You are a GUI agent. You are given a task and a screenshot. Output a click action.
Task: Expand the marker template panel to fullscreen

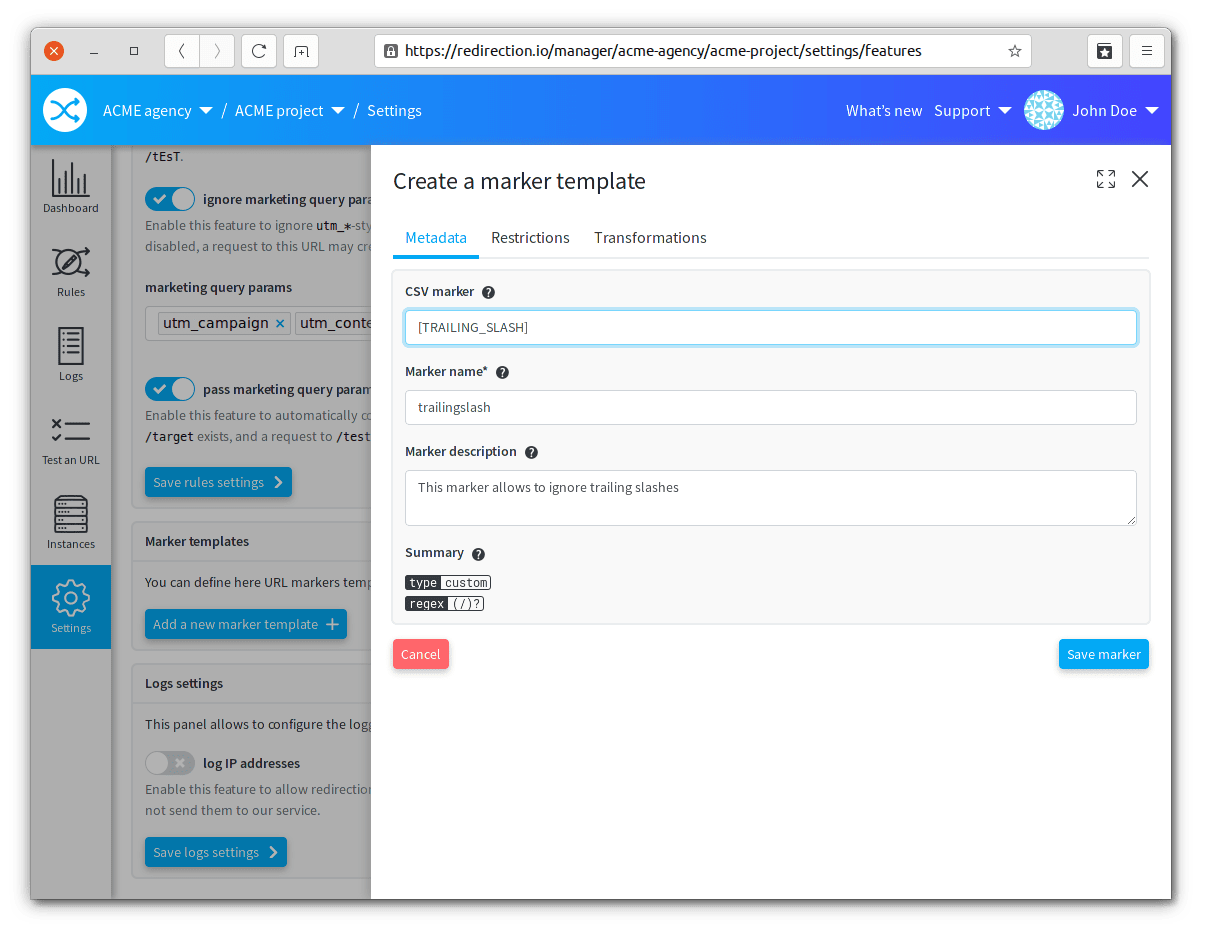tap(1105, 179)
